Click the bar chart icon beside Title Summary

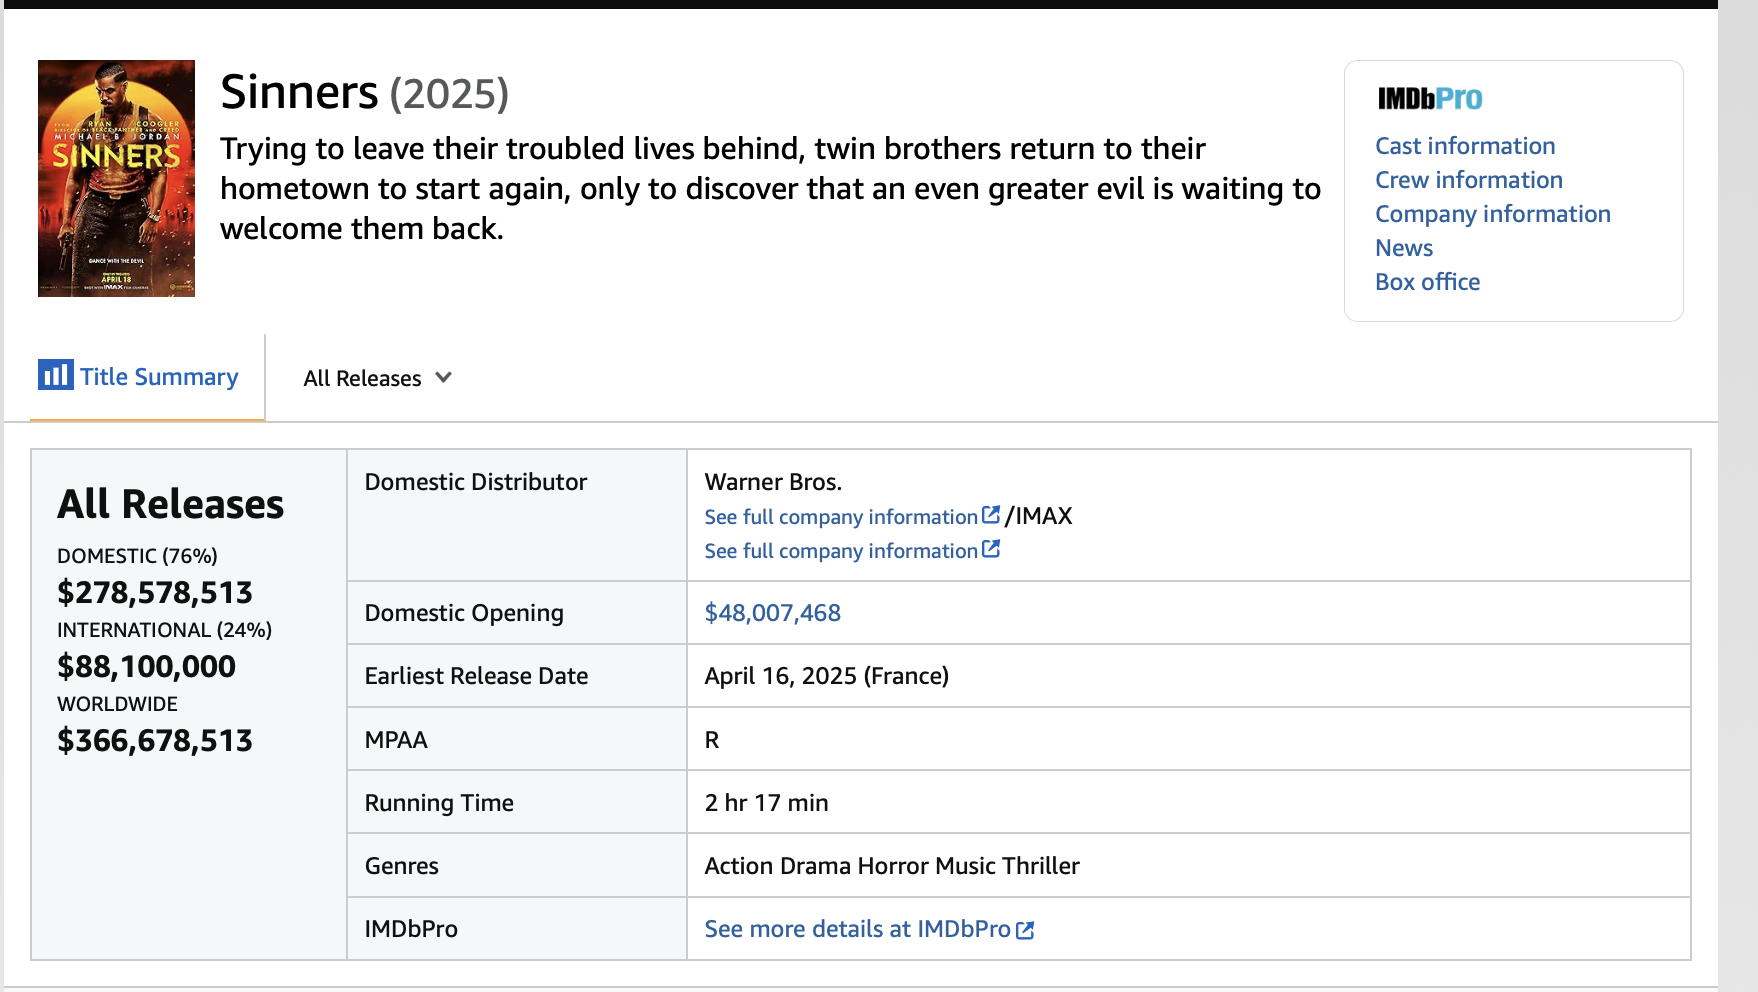55,375
